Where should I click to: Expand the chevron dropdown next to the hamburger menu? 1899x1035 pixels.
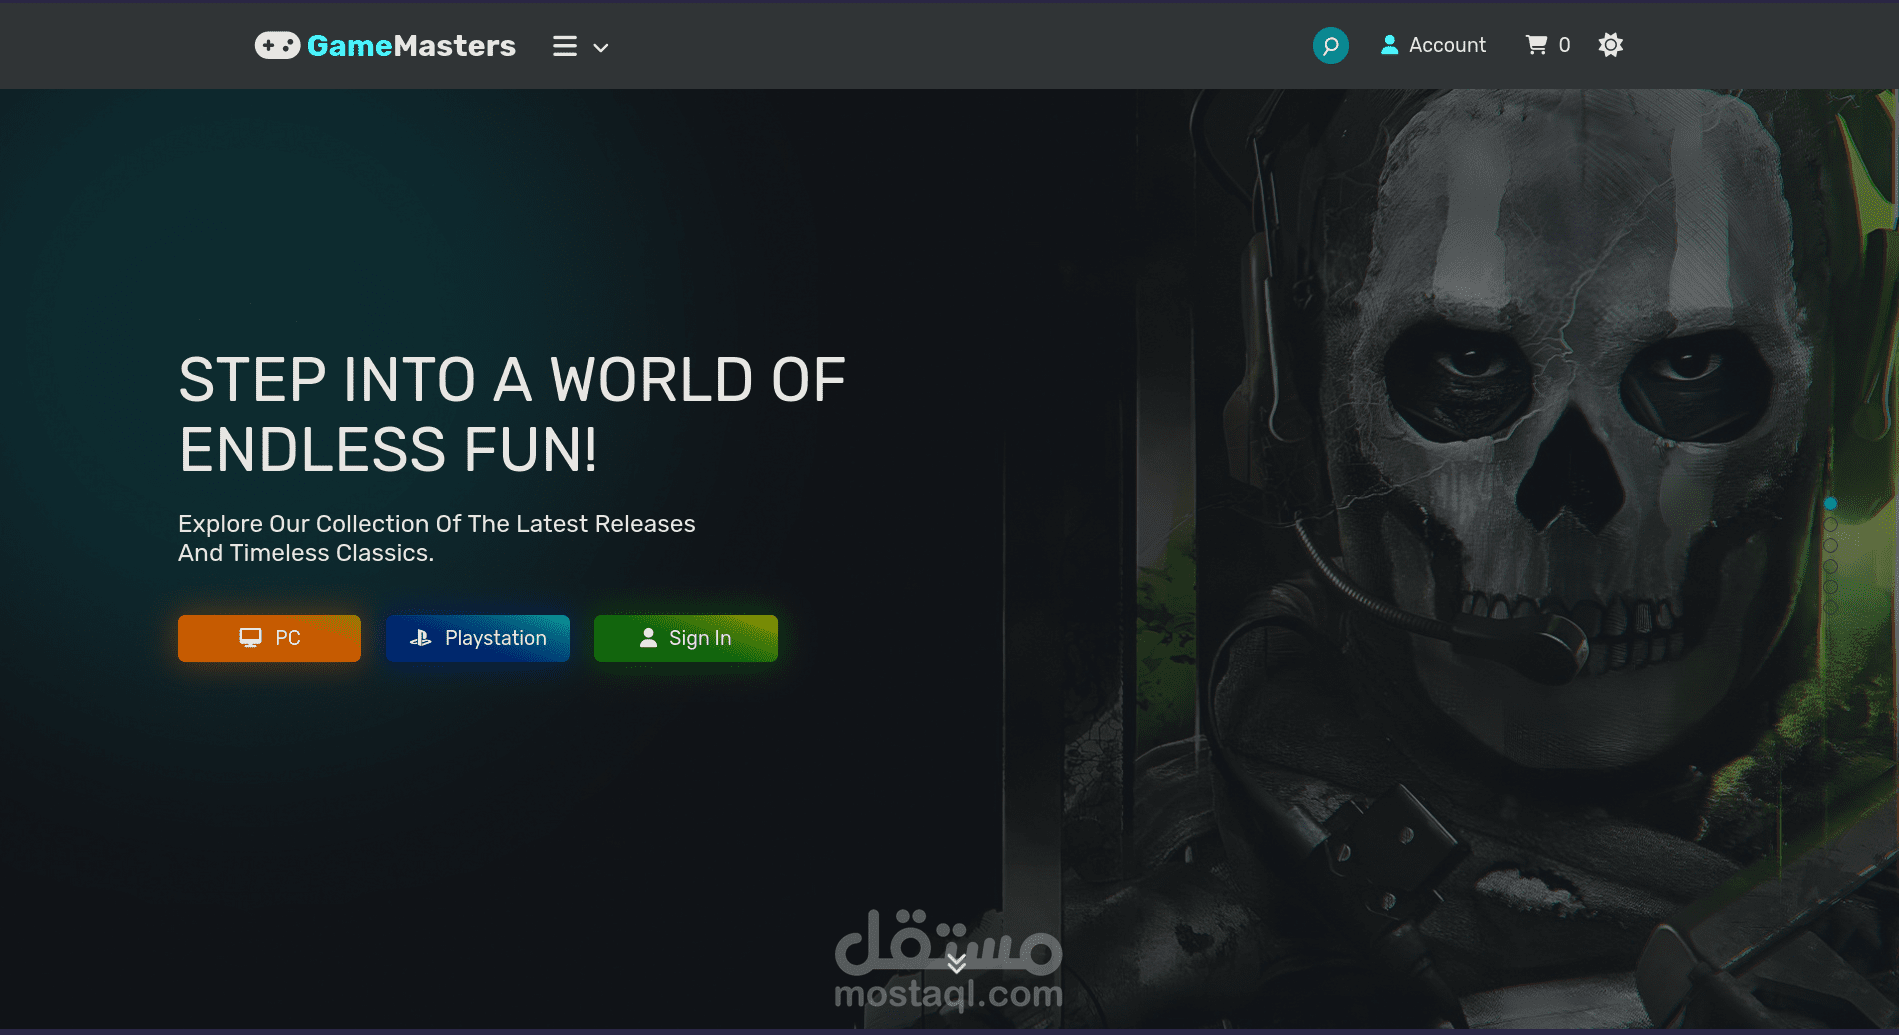600,47
